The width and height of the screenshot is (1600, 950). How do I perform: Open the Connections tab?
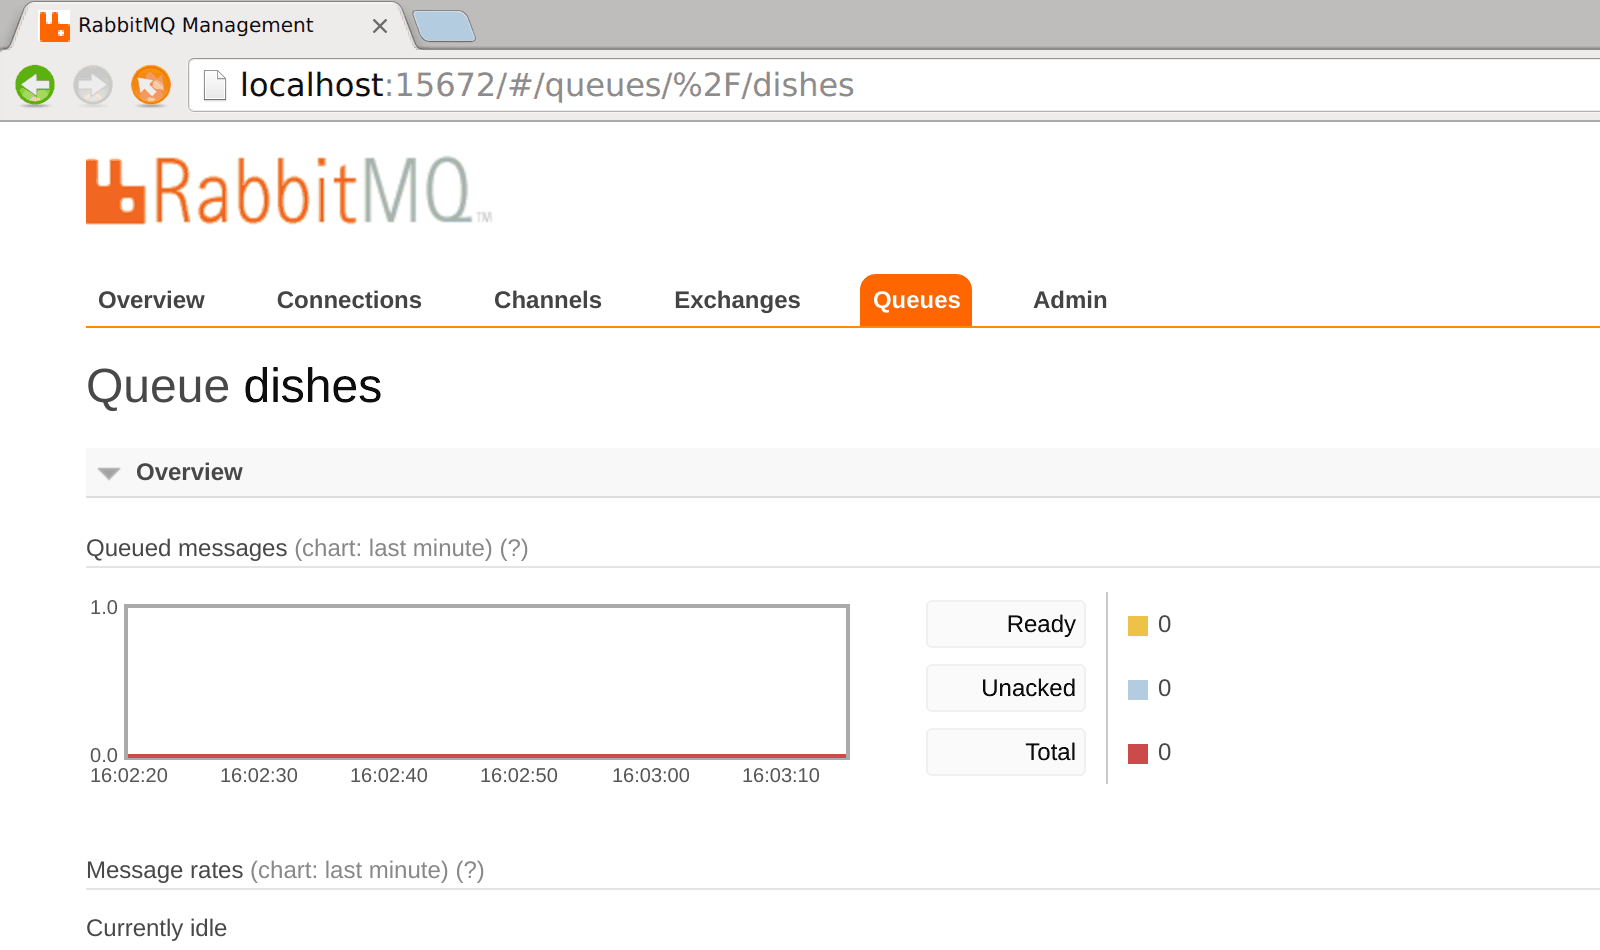tap(349, 300)
